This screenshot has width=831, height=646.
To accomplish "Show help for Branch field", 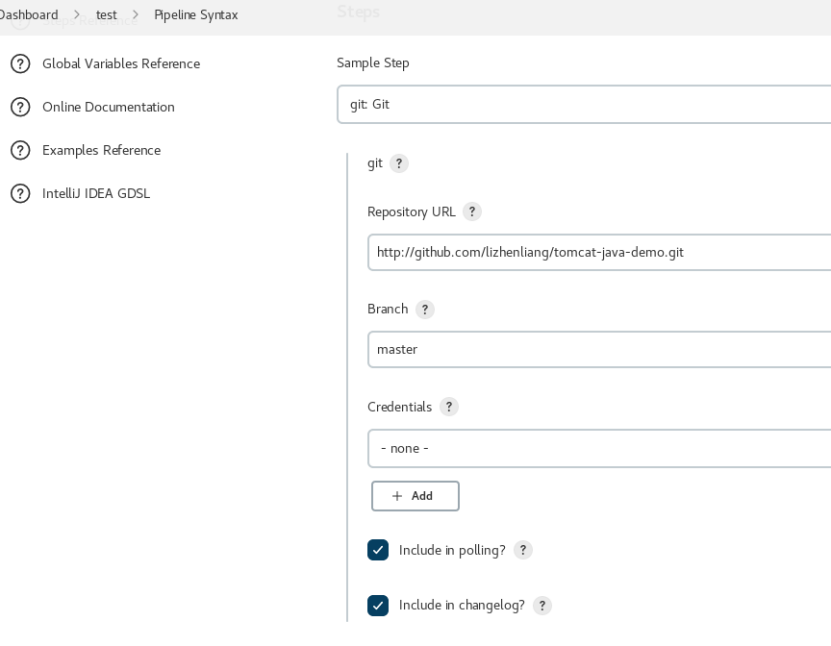I will (425, 310).
